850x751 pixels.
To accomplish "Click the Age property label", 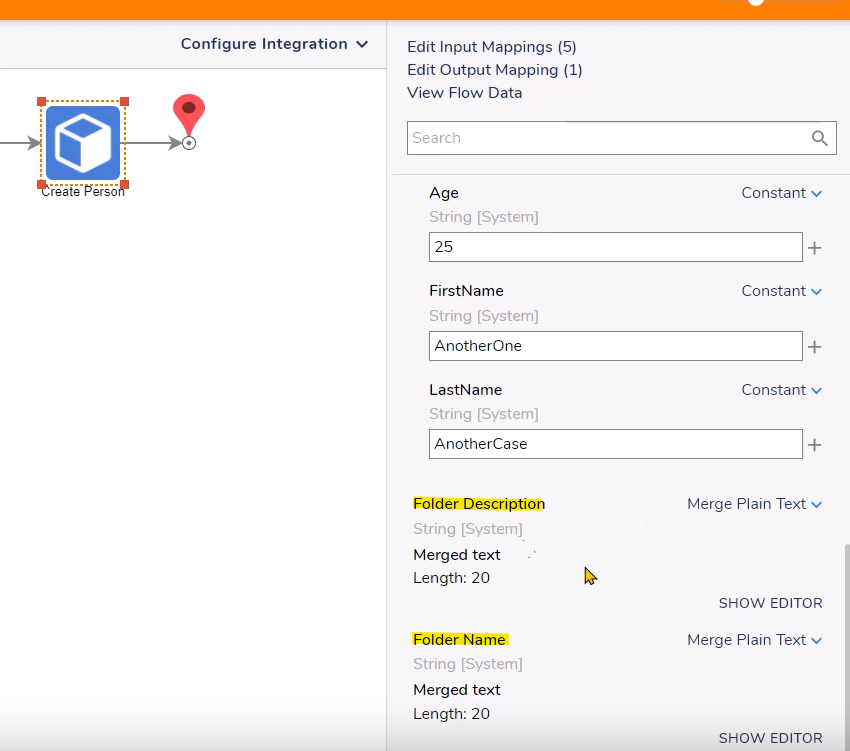I will coord(444,193).
